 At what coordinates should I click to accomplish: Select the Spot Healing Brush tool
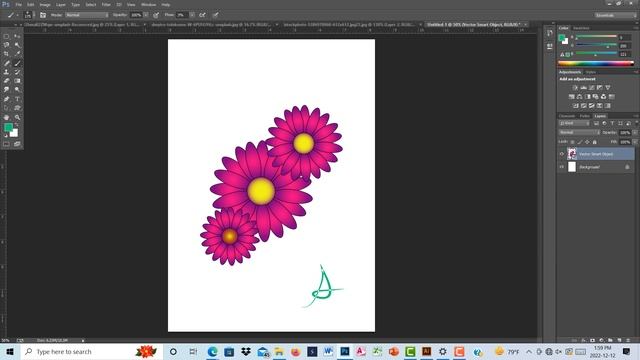click(x=6, y=63)
